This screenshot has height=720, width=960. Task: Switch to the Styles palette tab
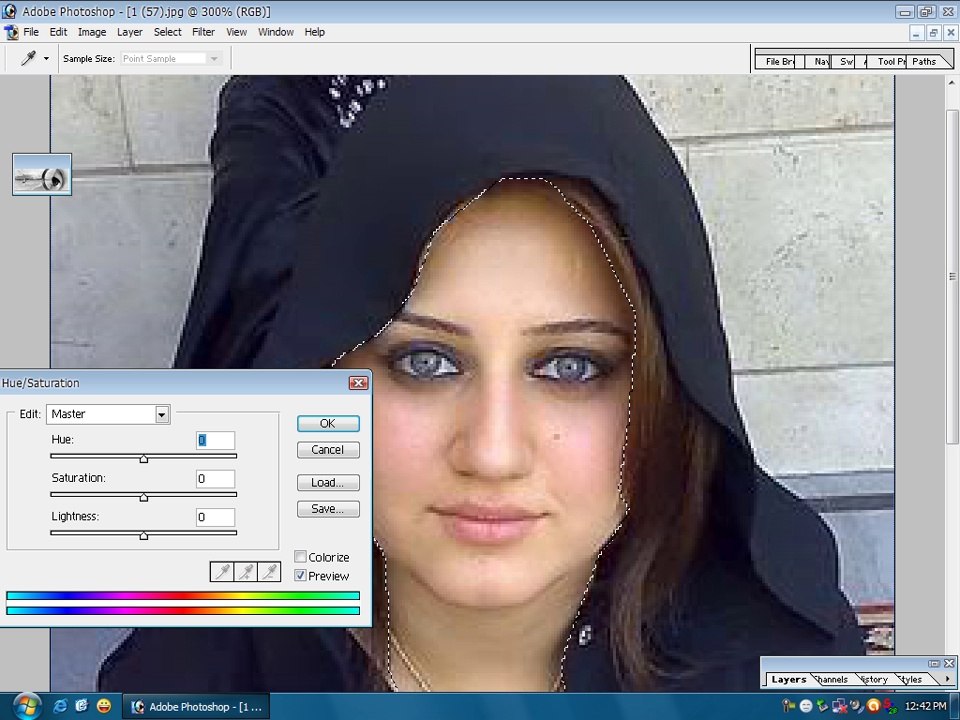tap(911, 680)
